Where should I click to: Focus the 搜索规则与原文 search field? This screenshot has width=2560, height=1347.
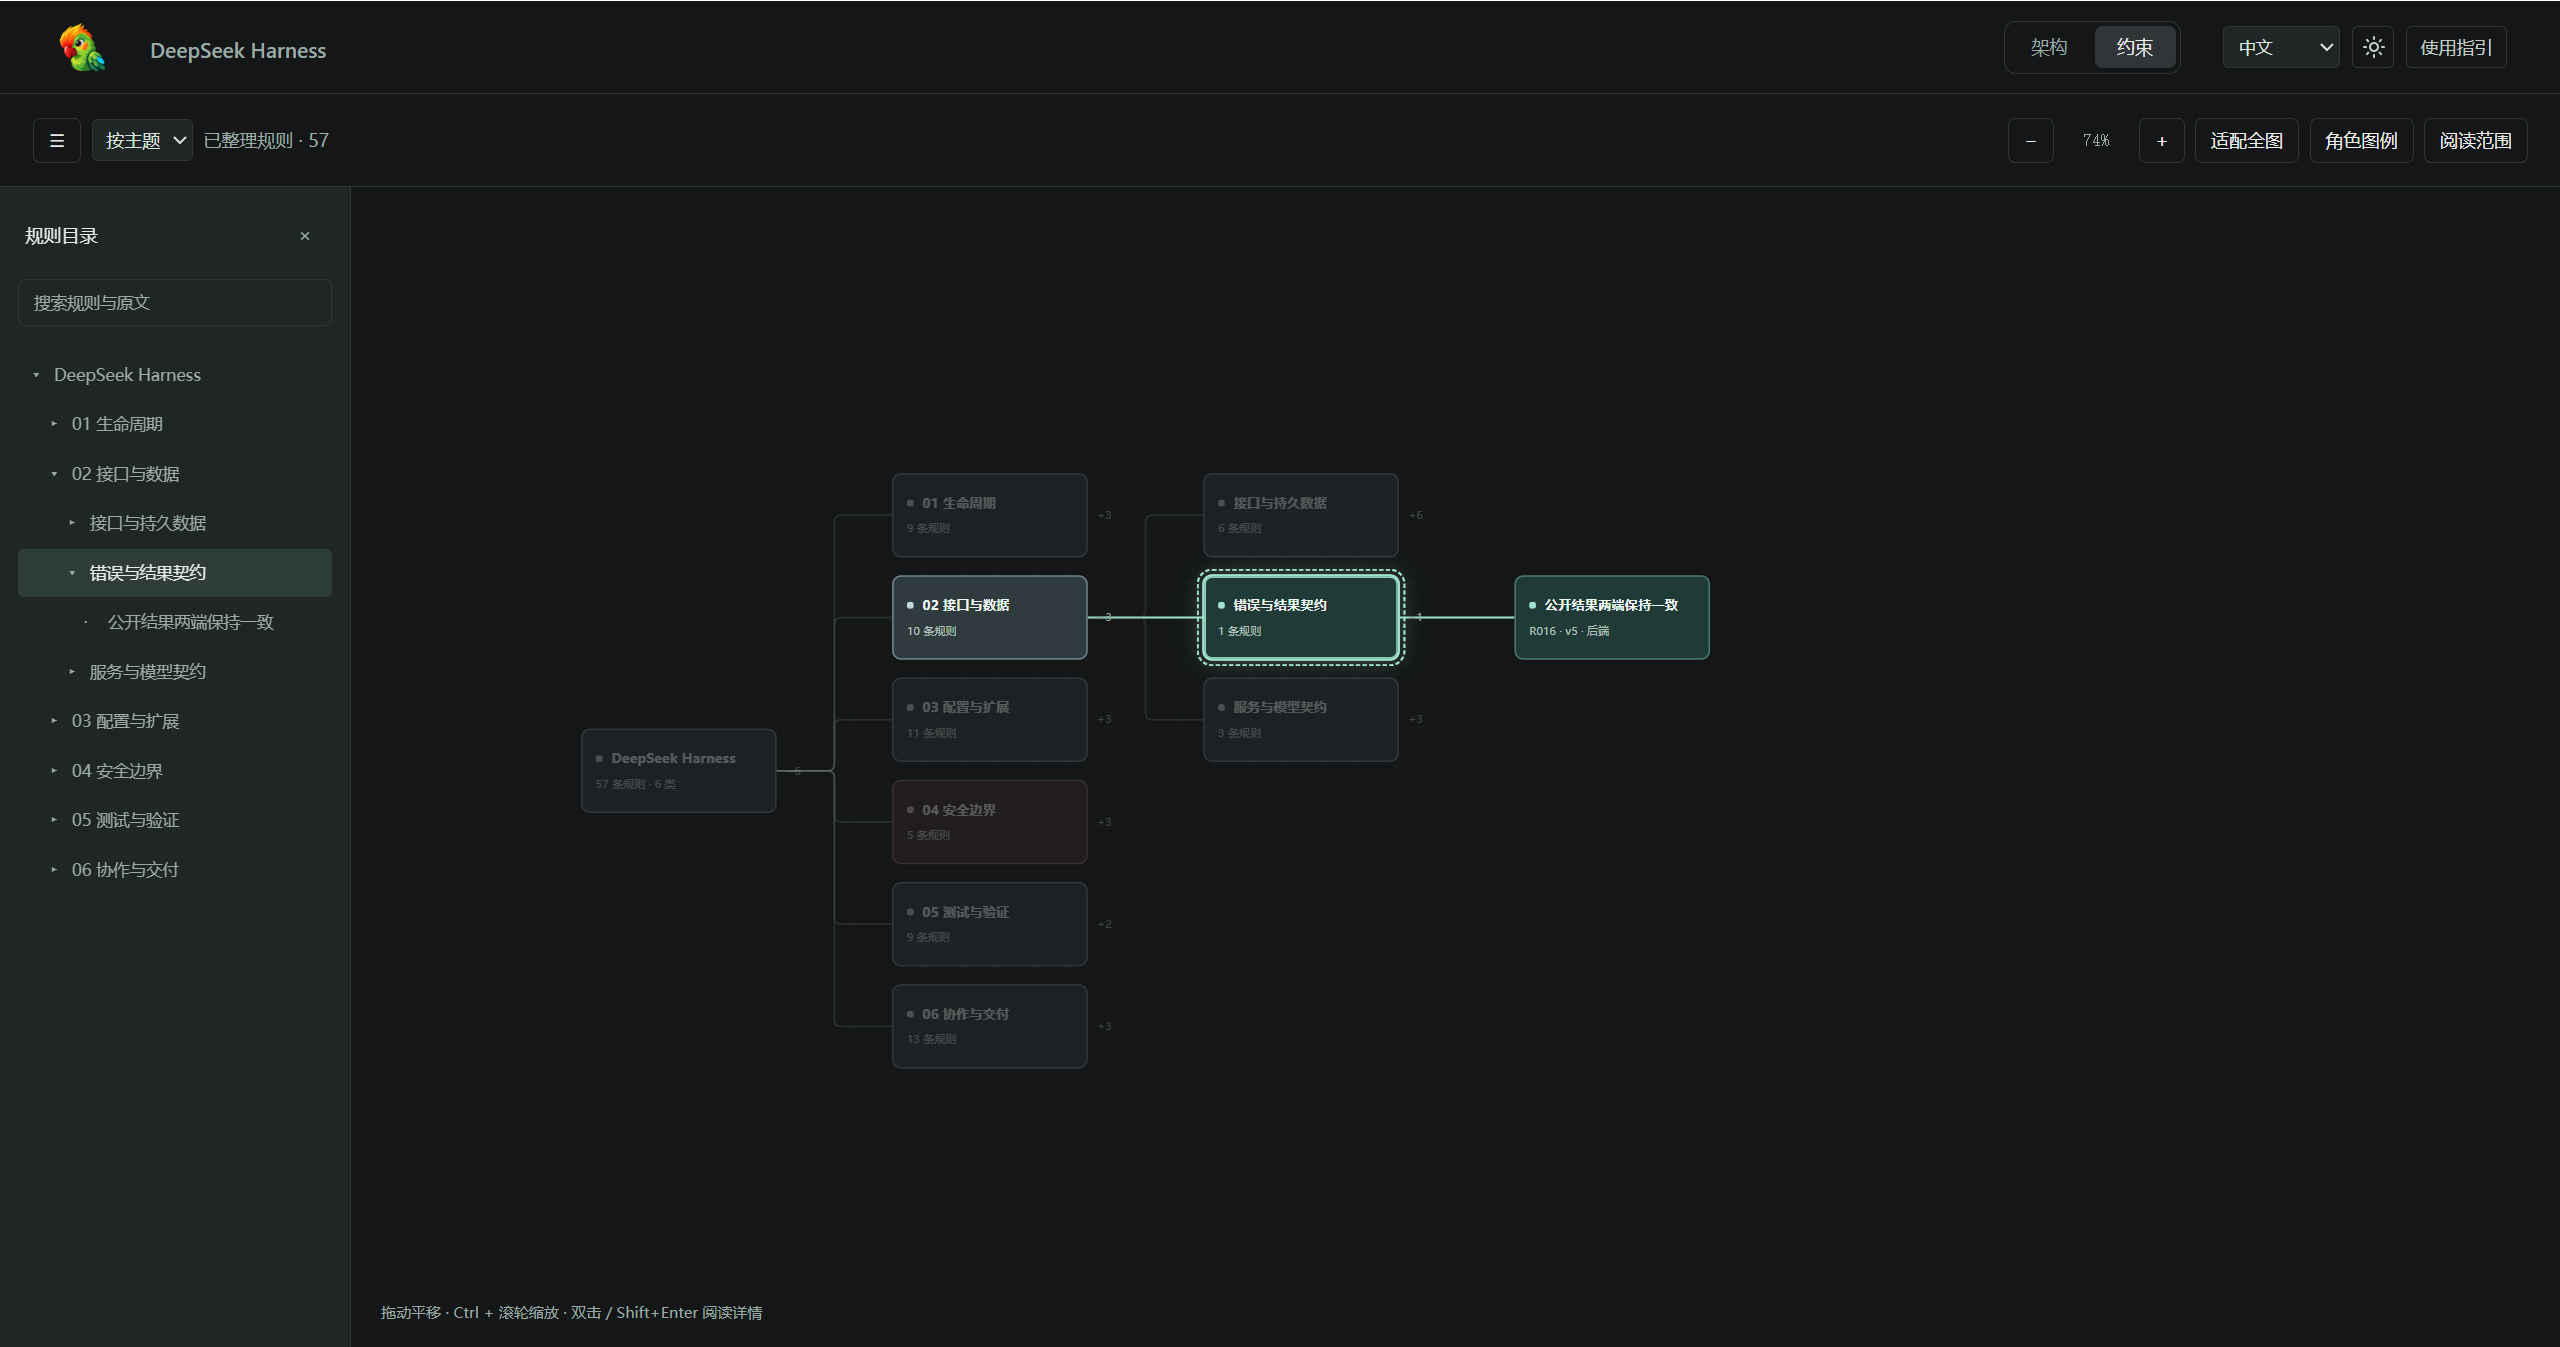(x=175, y=303)
